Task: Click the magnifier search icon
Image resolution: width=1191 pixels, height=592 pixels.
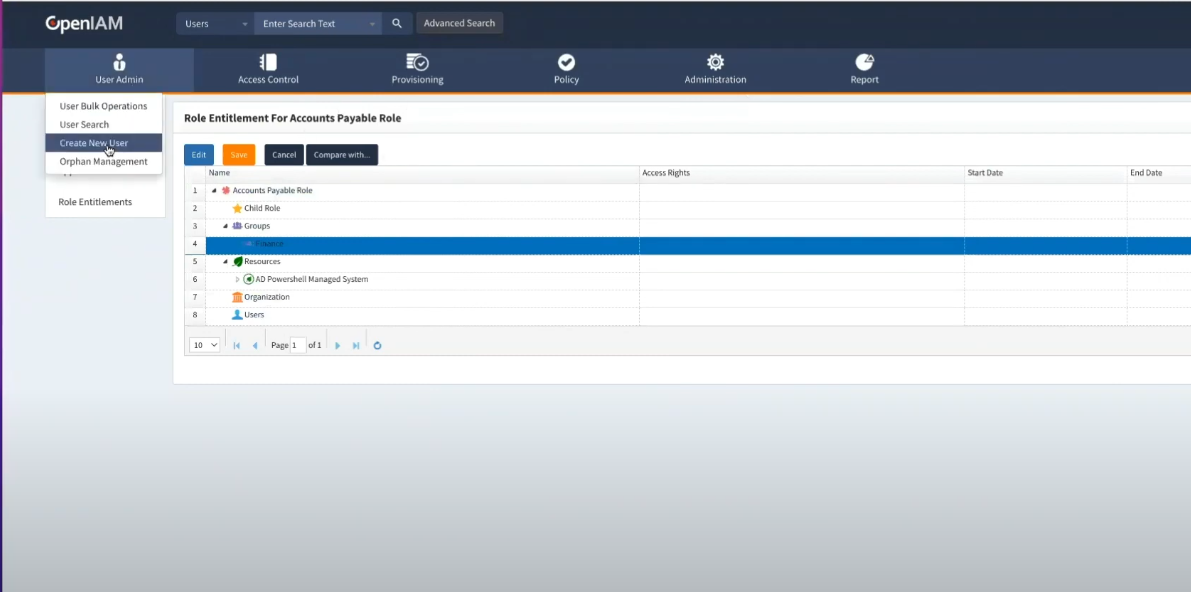Action: pos(396,24)
